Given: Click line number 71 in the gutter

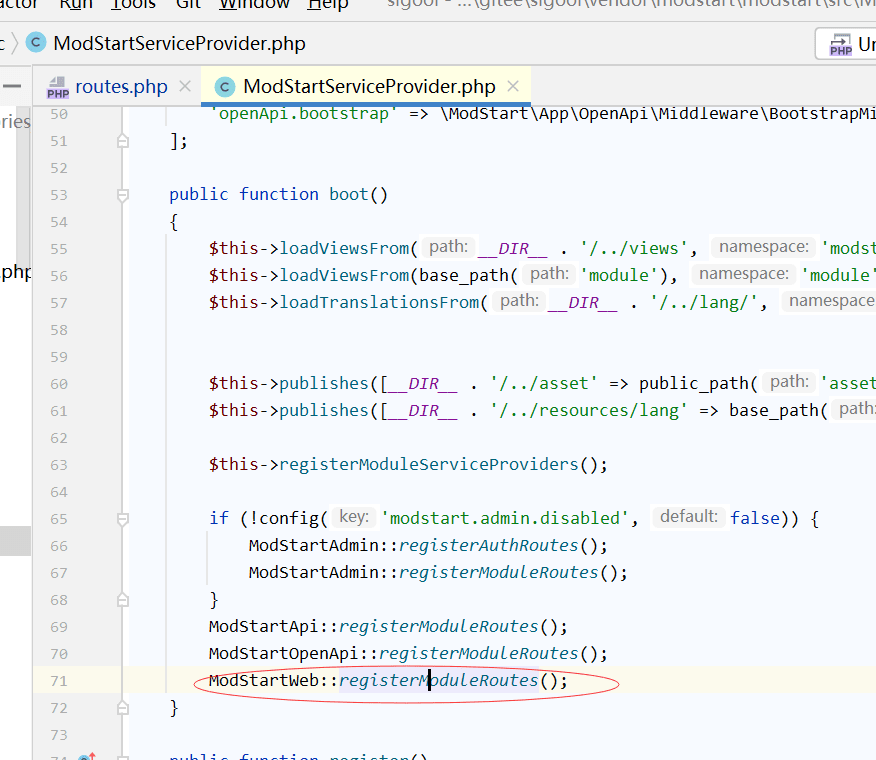Looking at the screenshot, I should [59, 681].
